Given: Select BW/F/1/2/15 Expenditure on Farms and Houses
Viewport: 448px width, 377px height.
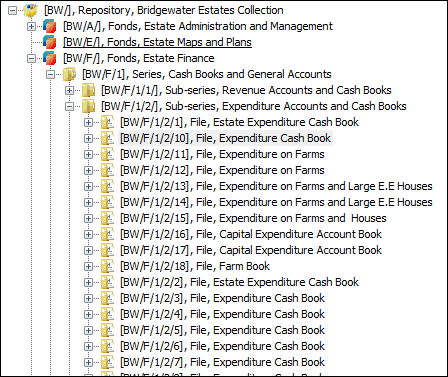Looking at the screenshot, I should (253, 218).
